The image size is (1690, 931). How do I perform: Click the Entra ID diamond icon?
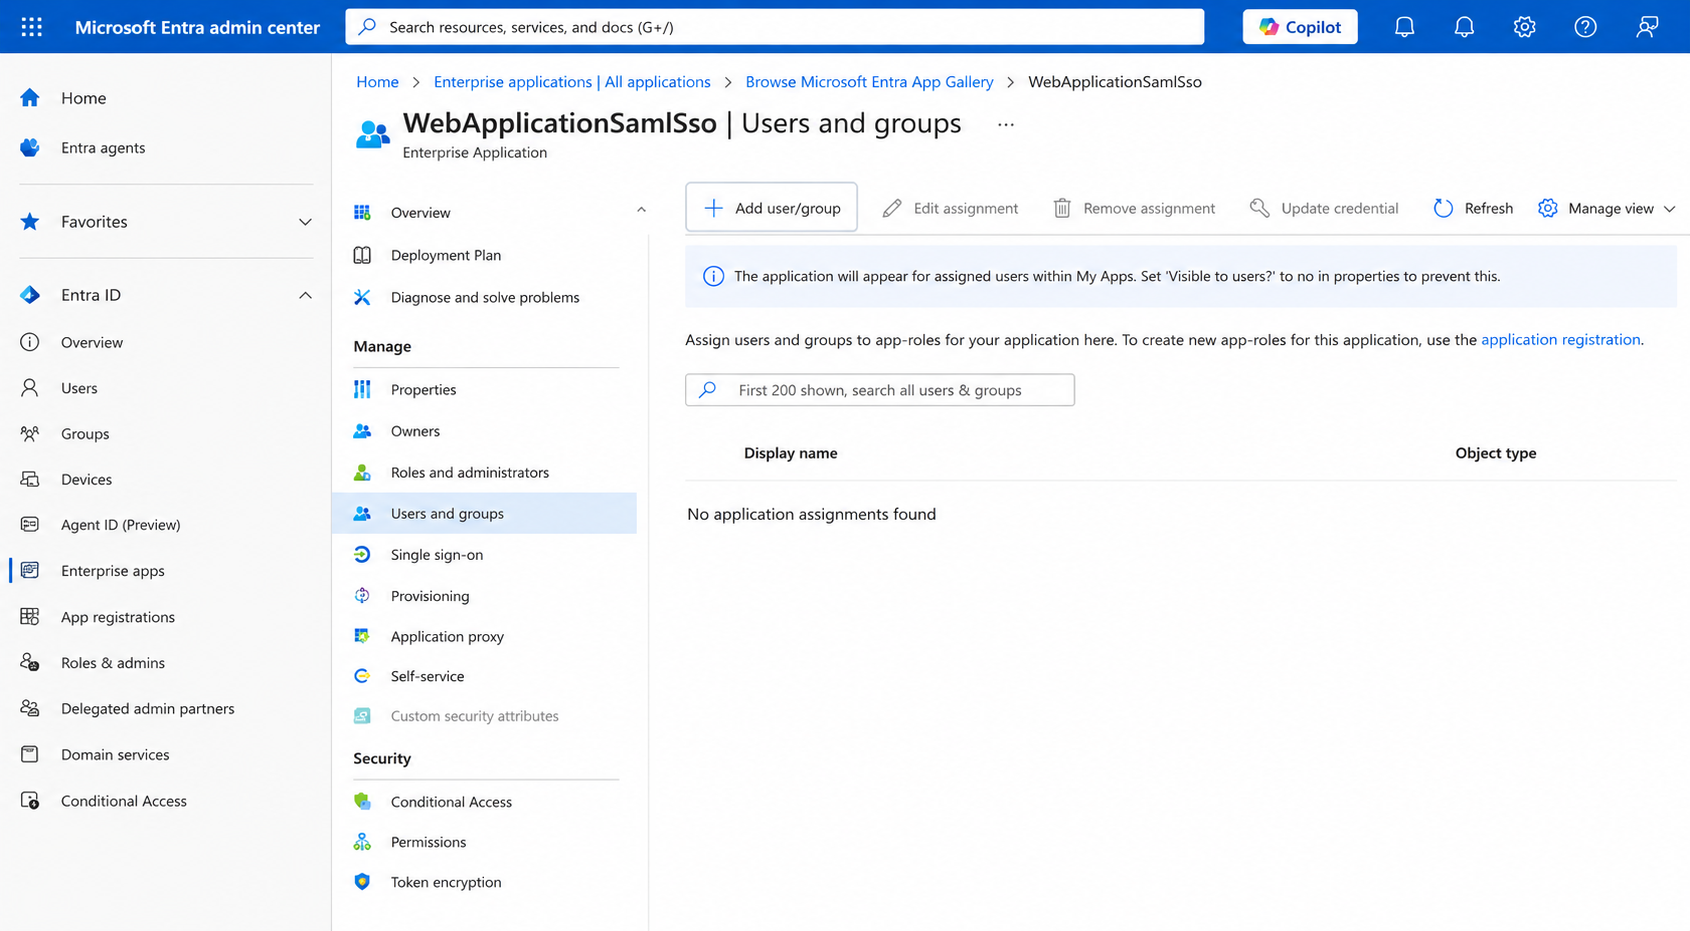pos(30,295)
